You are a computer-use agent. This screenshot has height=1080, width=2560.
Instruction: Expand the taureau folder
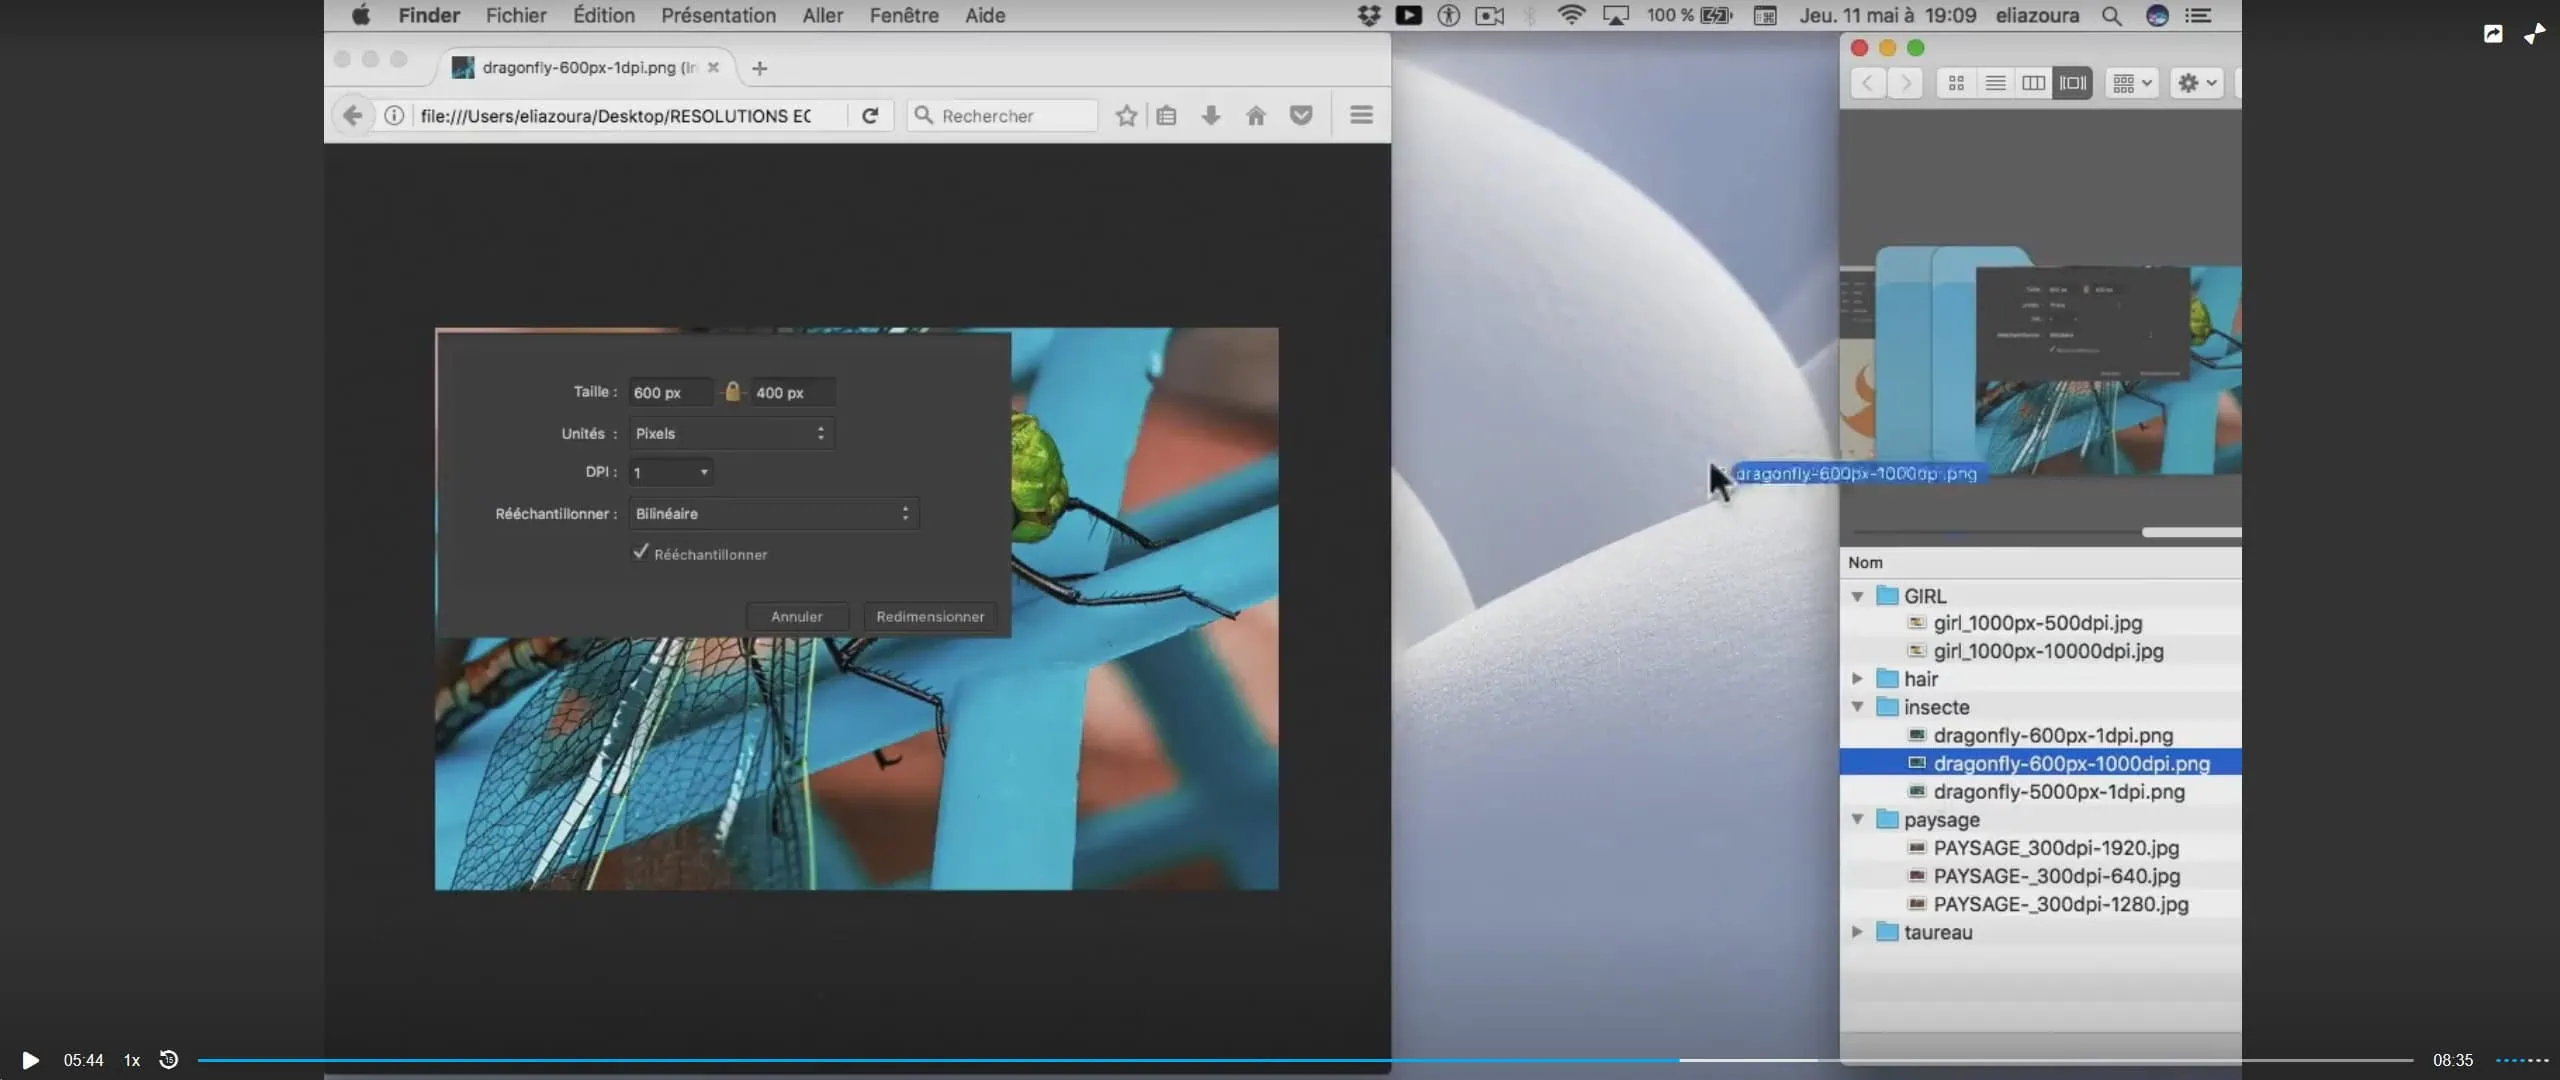(x=1857, y=932)
